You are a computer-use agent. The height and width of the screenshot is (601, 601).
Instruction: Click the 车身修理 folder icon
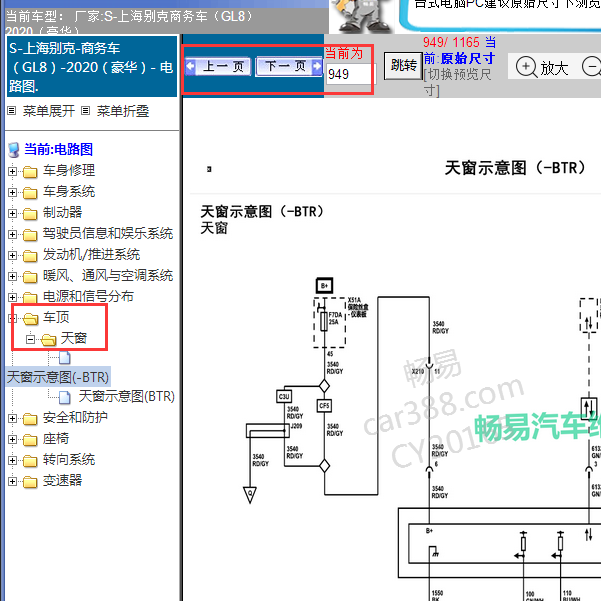pyautogui.click(x=30, y=172)
